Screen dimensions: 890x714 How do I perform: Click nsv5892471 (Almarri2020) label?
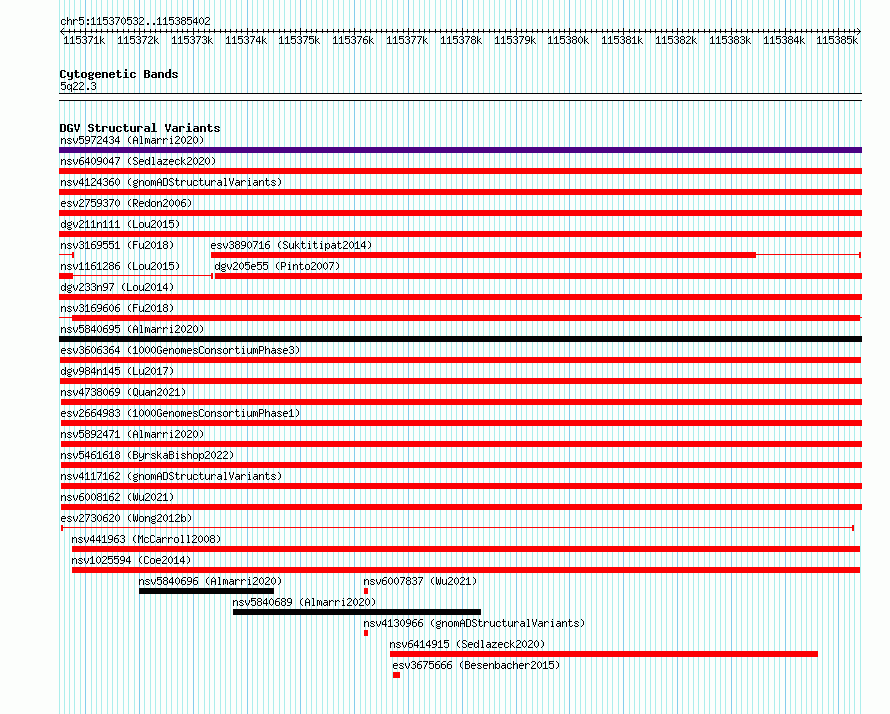tap(132, 434)
